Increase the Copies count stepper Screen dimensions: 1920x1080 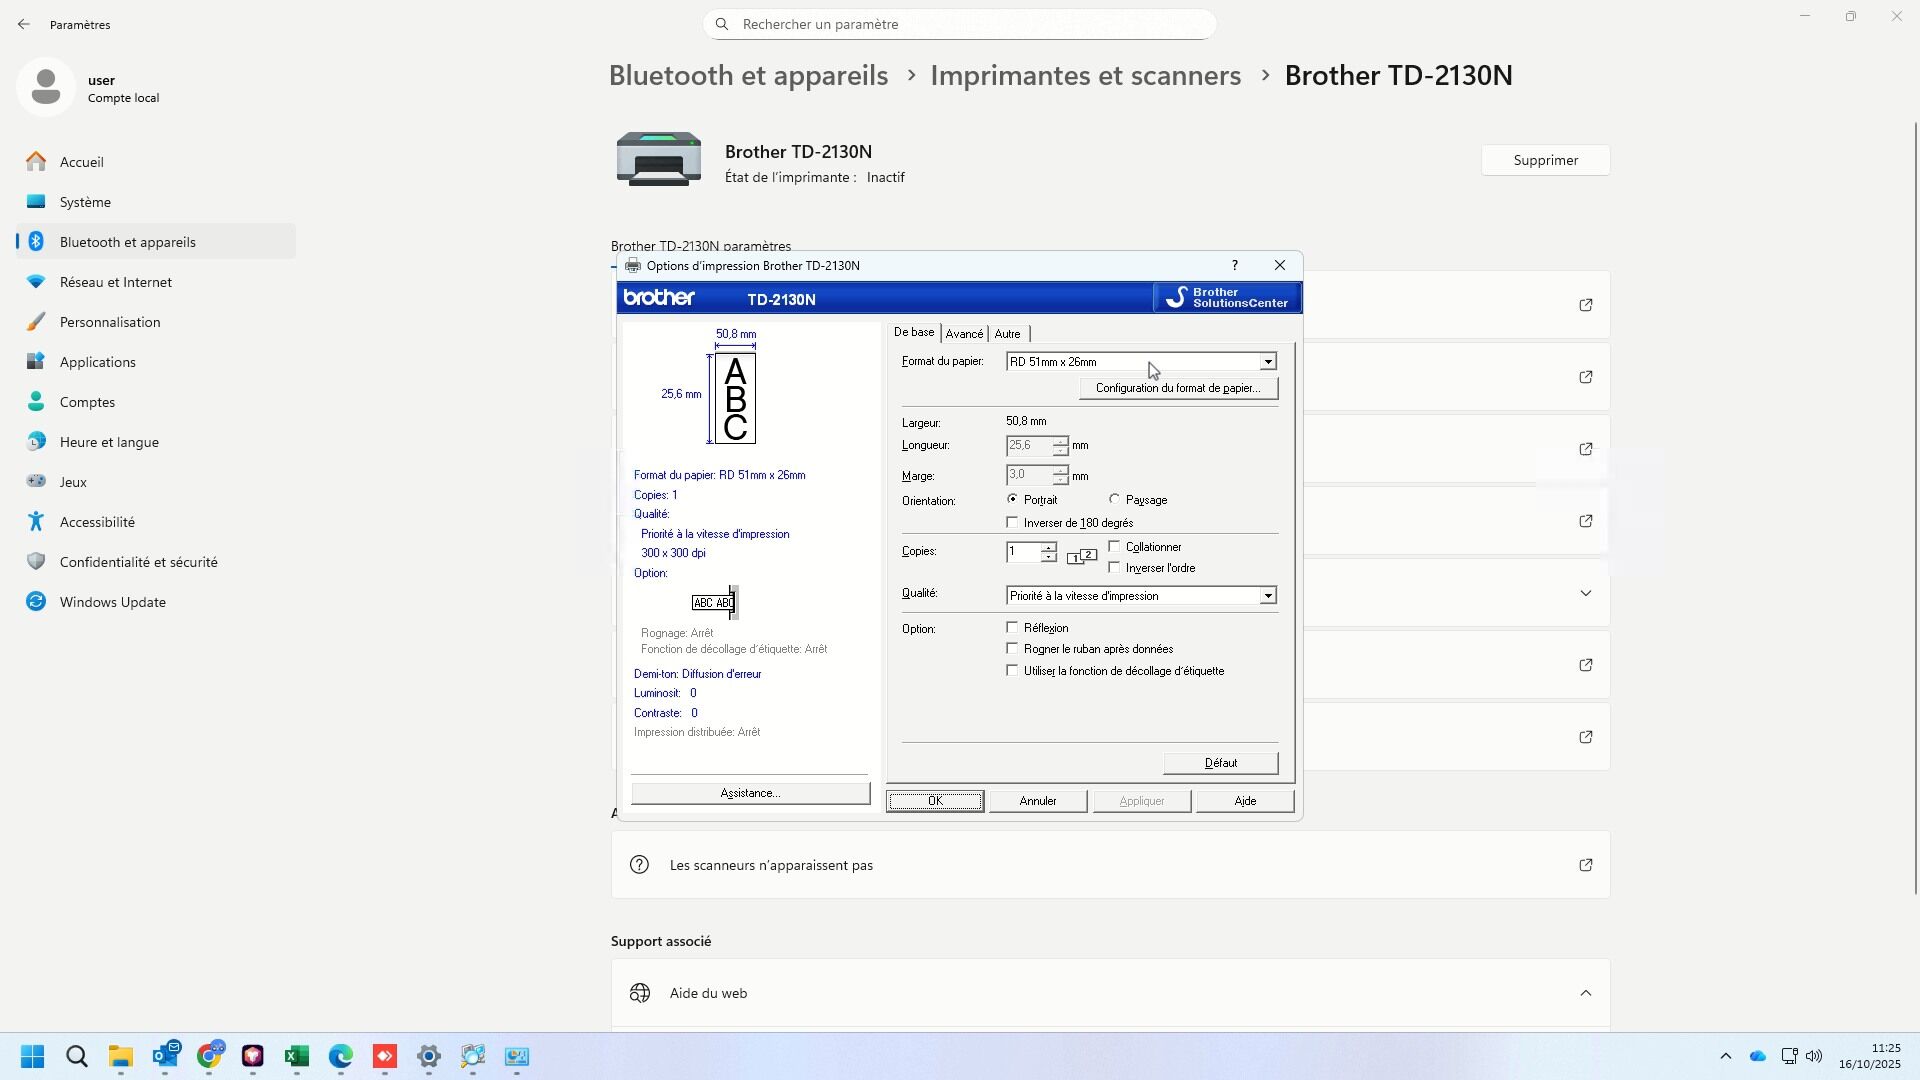coord(1047,546)
